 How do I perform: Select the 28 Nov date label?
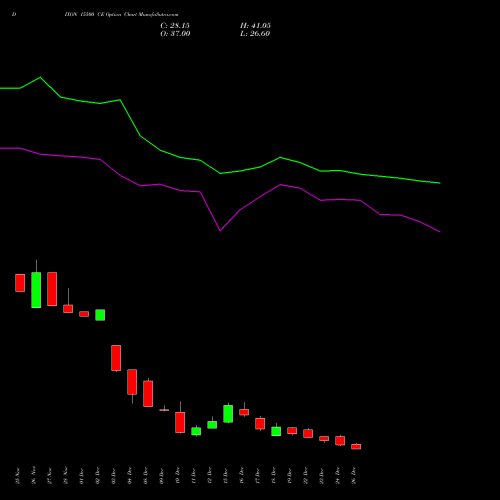click(x=66, y=476)
